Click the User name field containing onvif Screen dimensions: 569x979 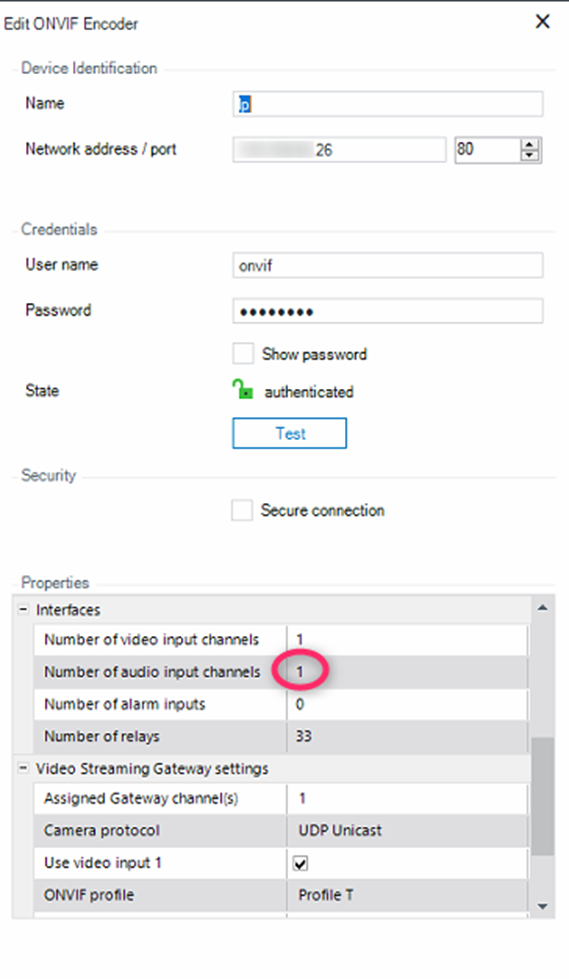coord(388,265)
